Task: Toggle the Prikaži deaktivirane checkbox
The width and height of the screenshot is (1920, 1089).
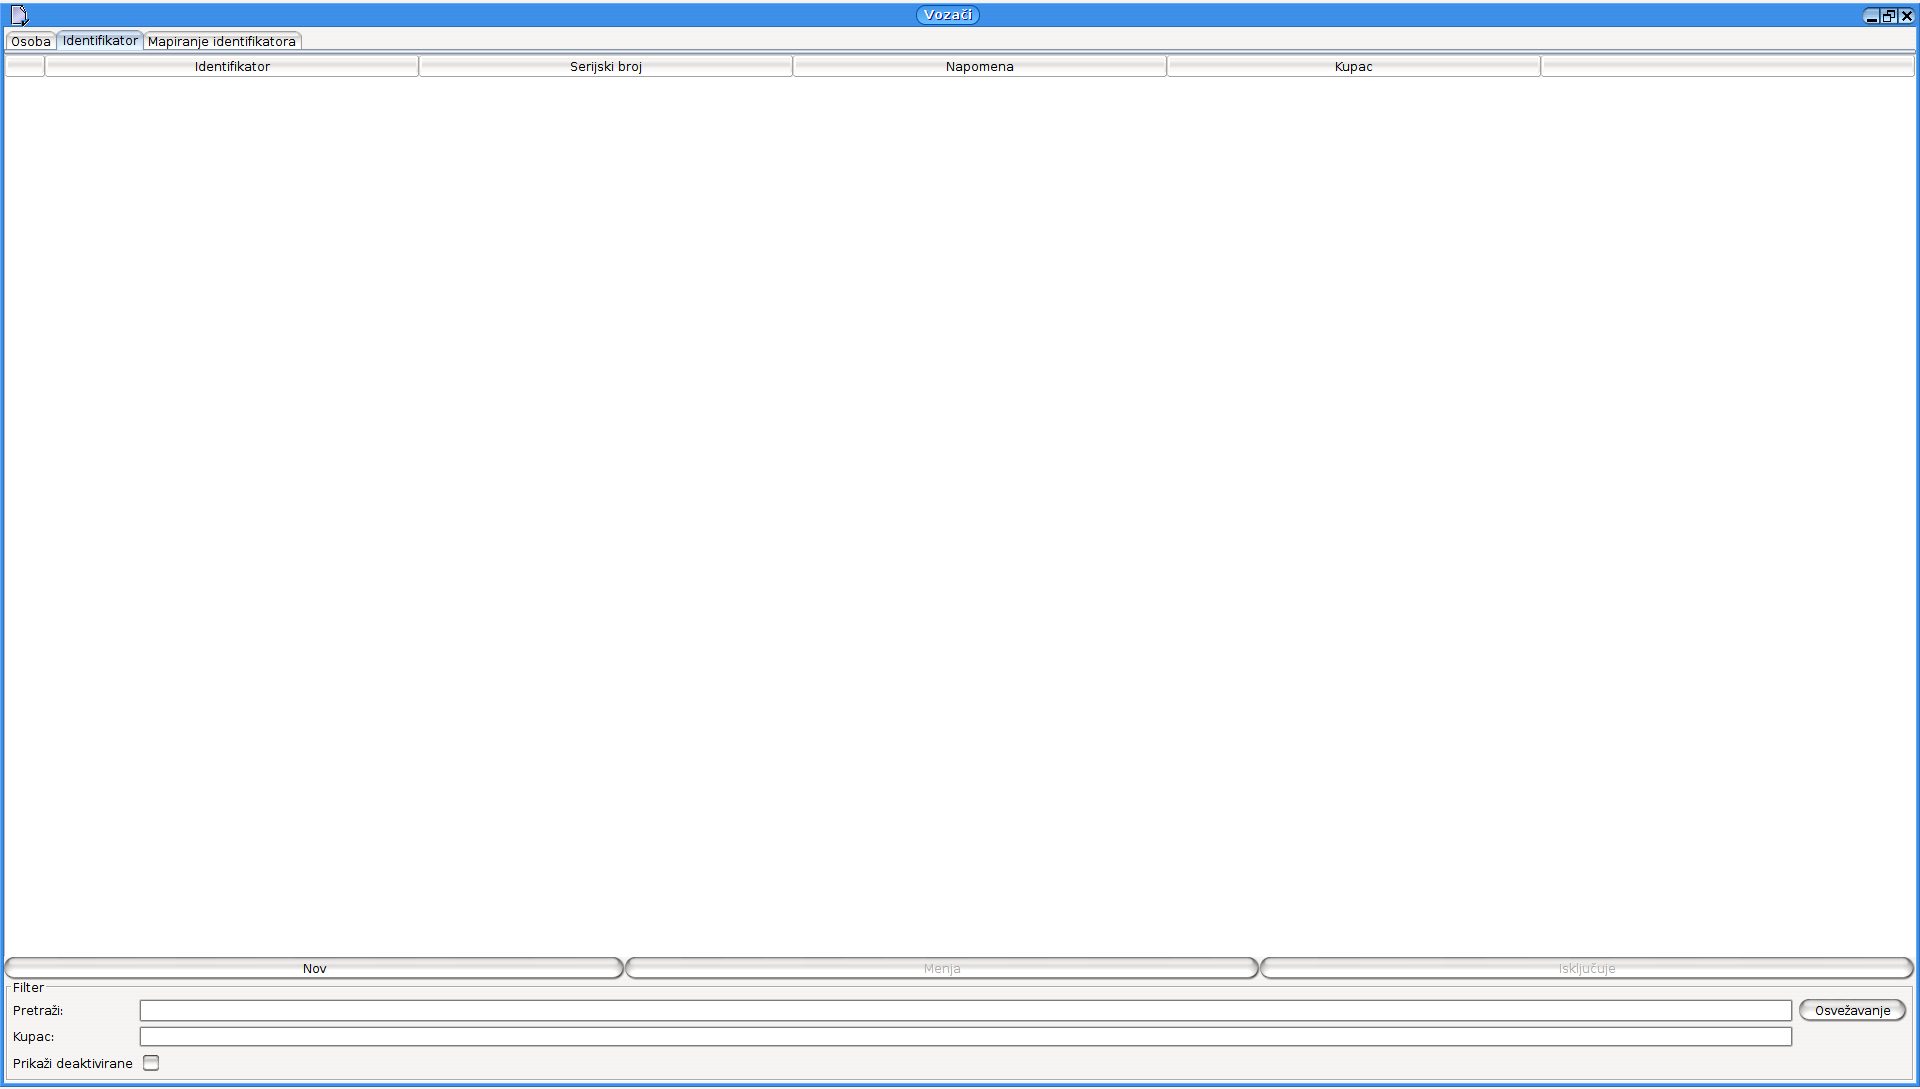Action: [151, 1063]
